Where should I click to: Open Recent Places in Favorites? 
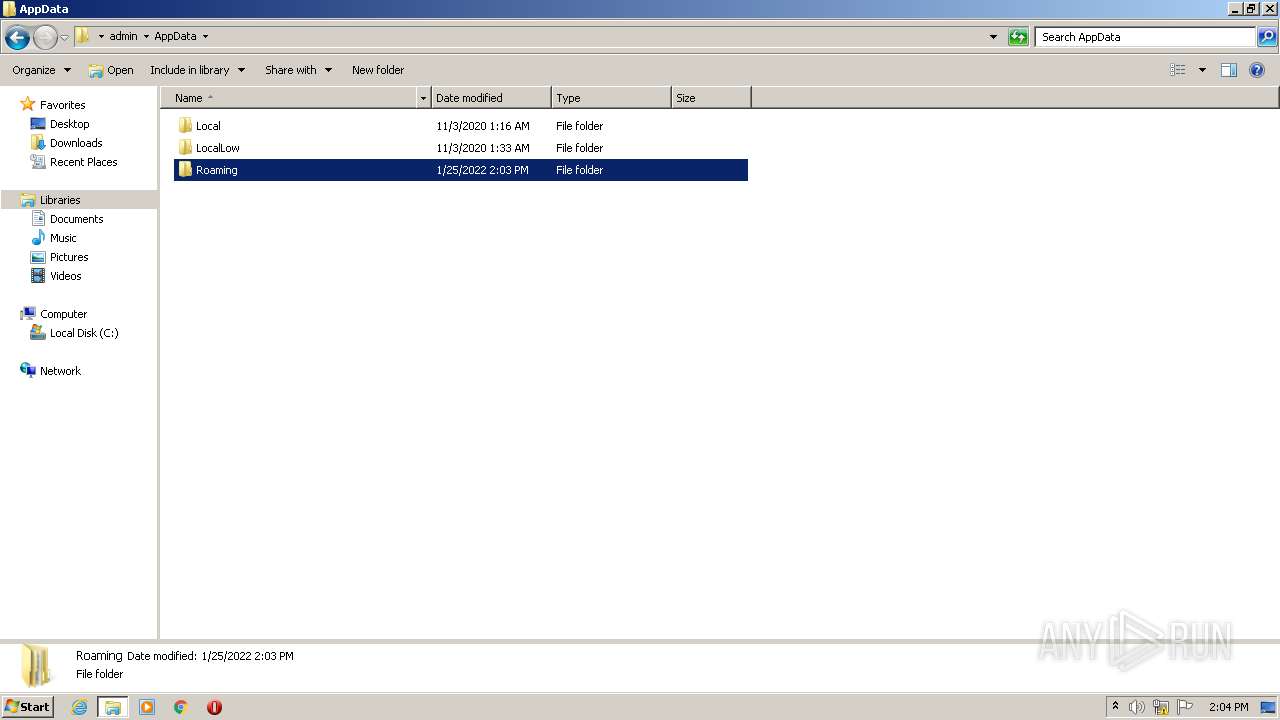[x=83, y=162]
